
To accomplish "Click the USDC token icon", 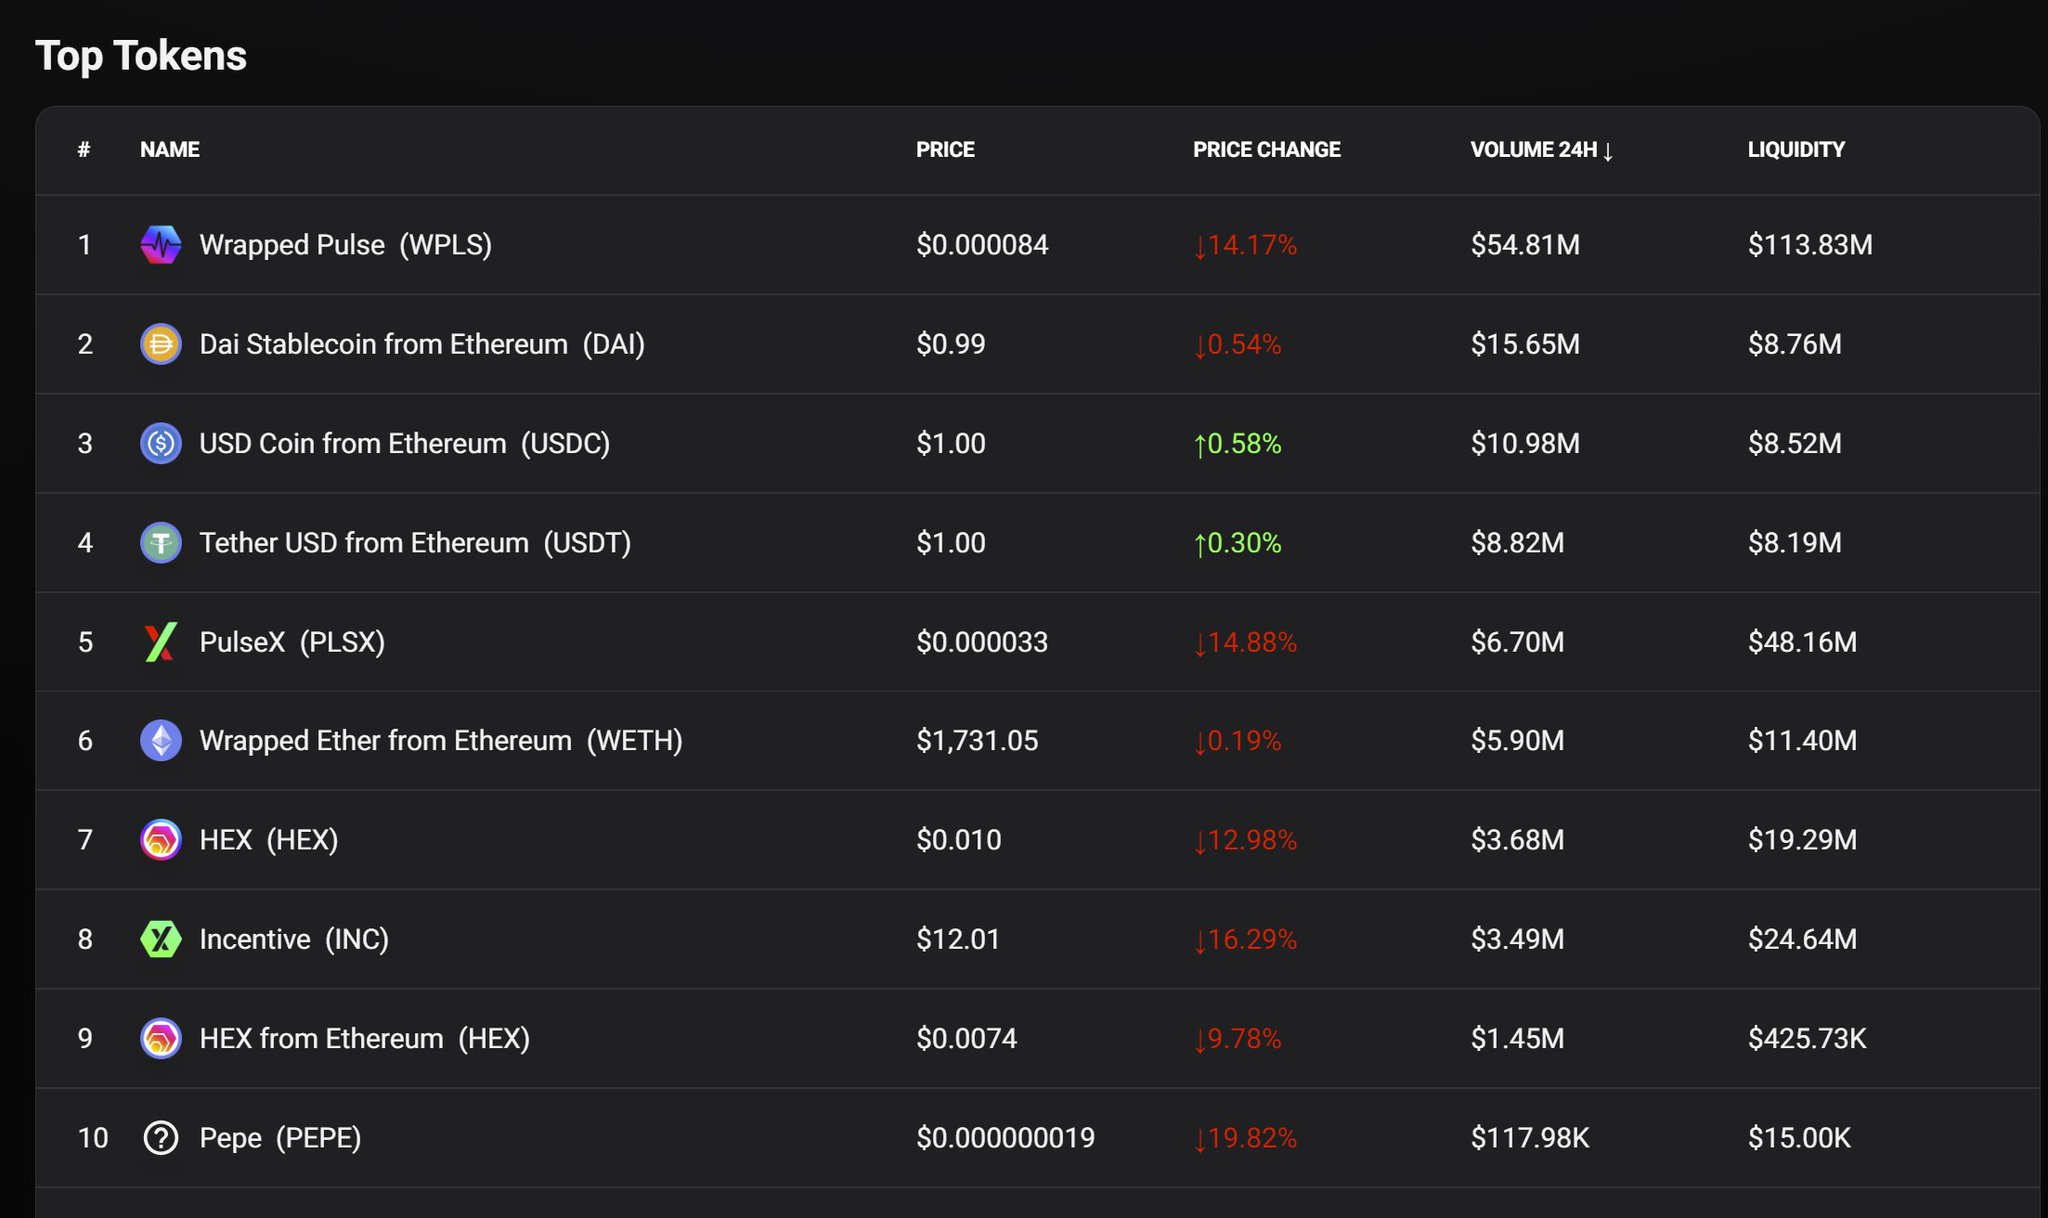I will pos(161,443).
